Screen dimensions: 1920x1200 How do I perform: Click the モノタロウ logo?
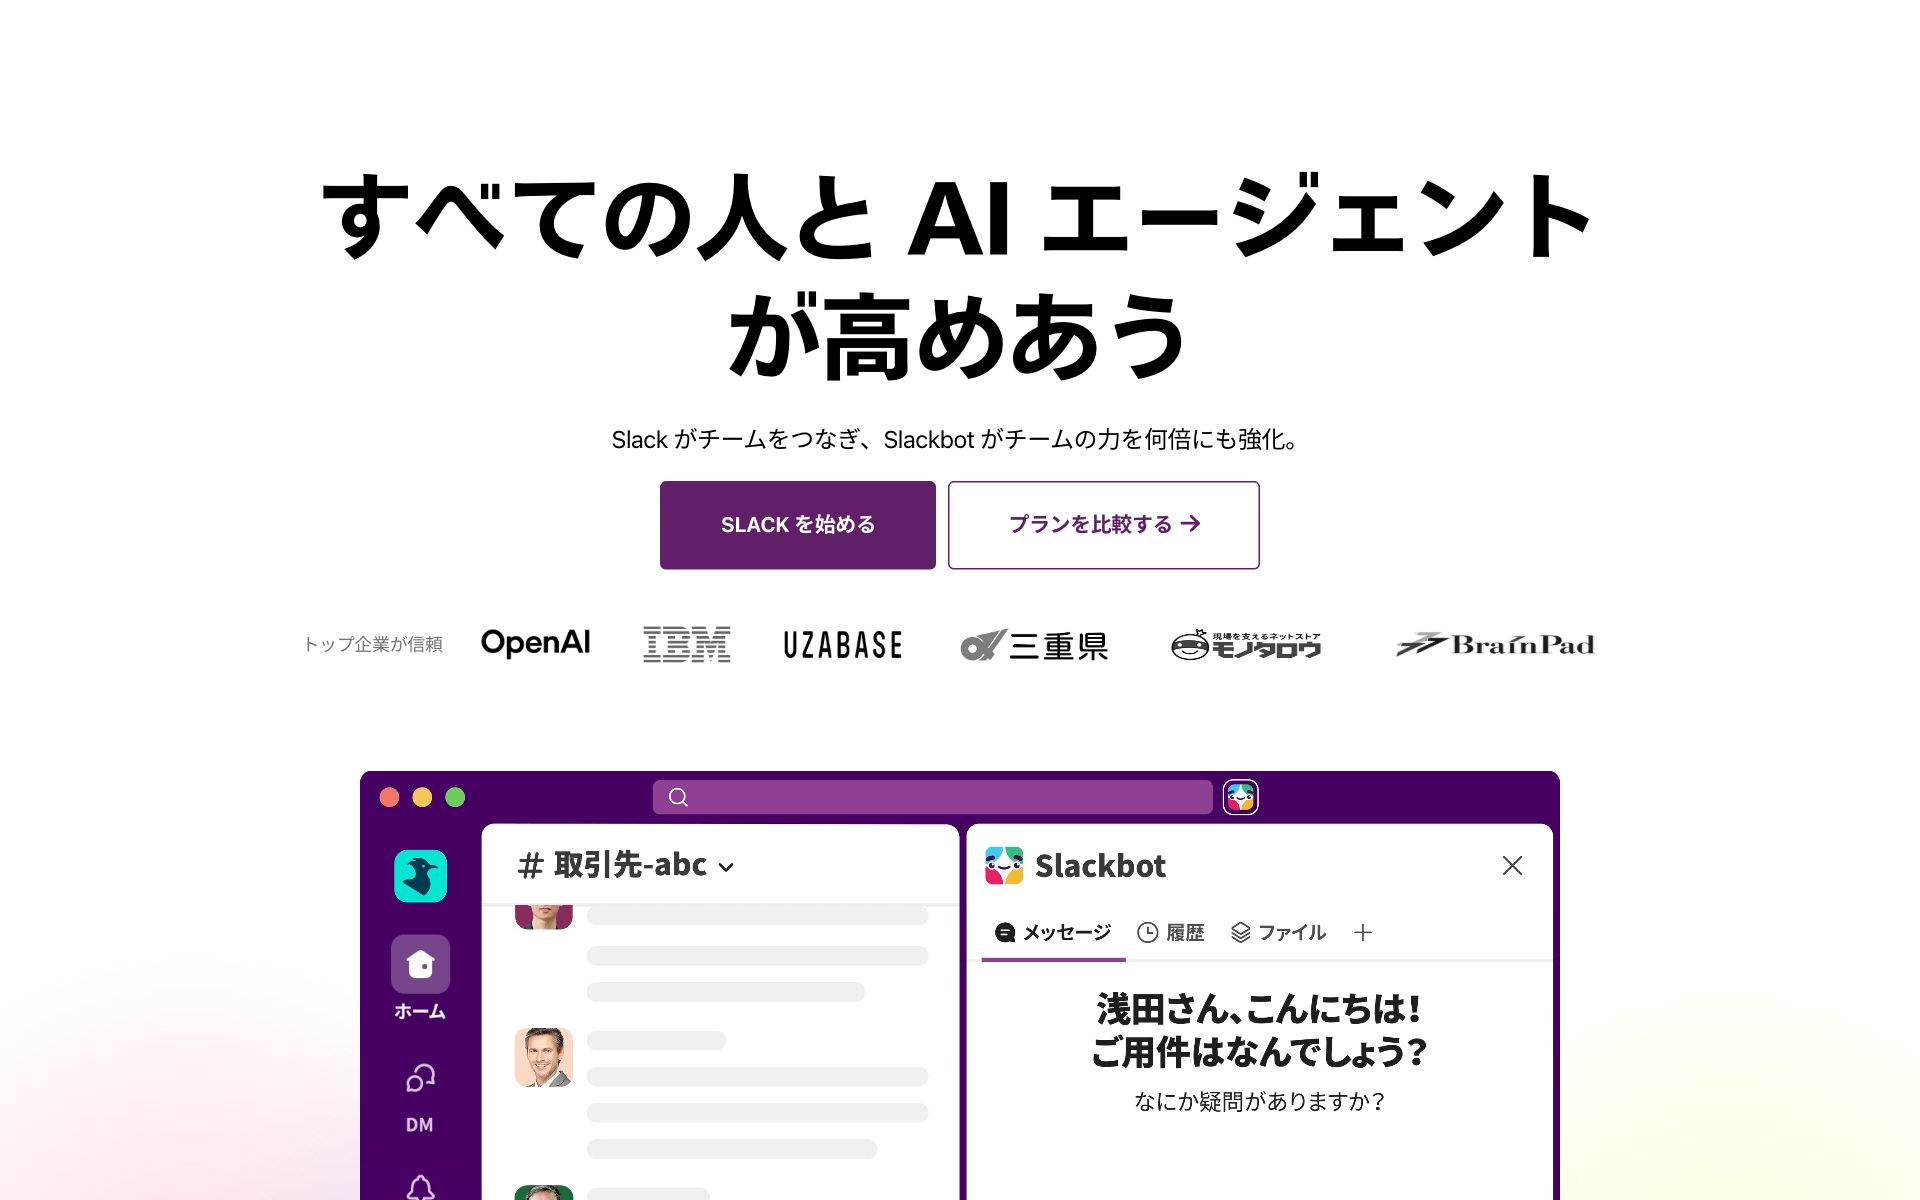[x=1246, y=645]
